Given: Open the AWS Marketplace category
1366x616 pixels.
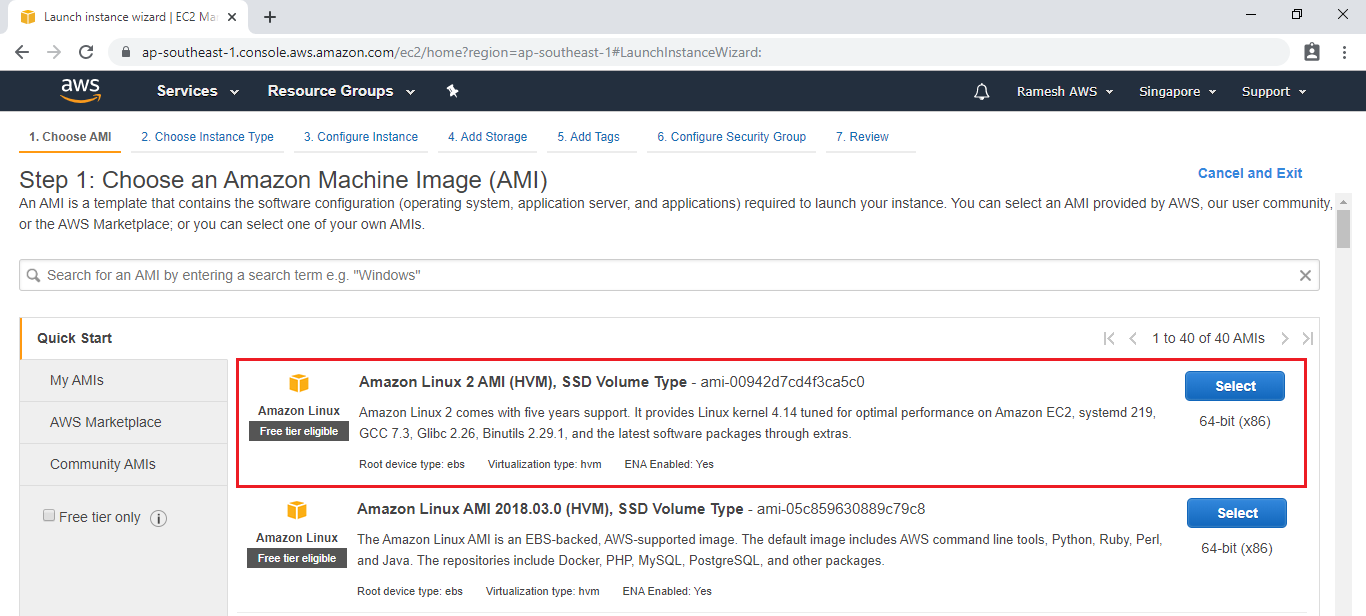Looking at the screenshot, I should (x=124, y=422).
